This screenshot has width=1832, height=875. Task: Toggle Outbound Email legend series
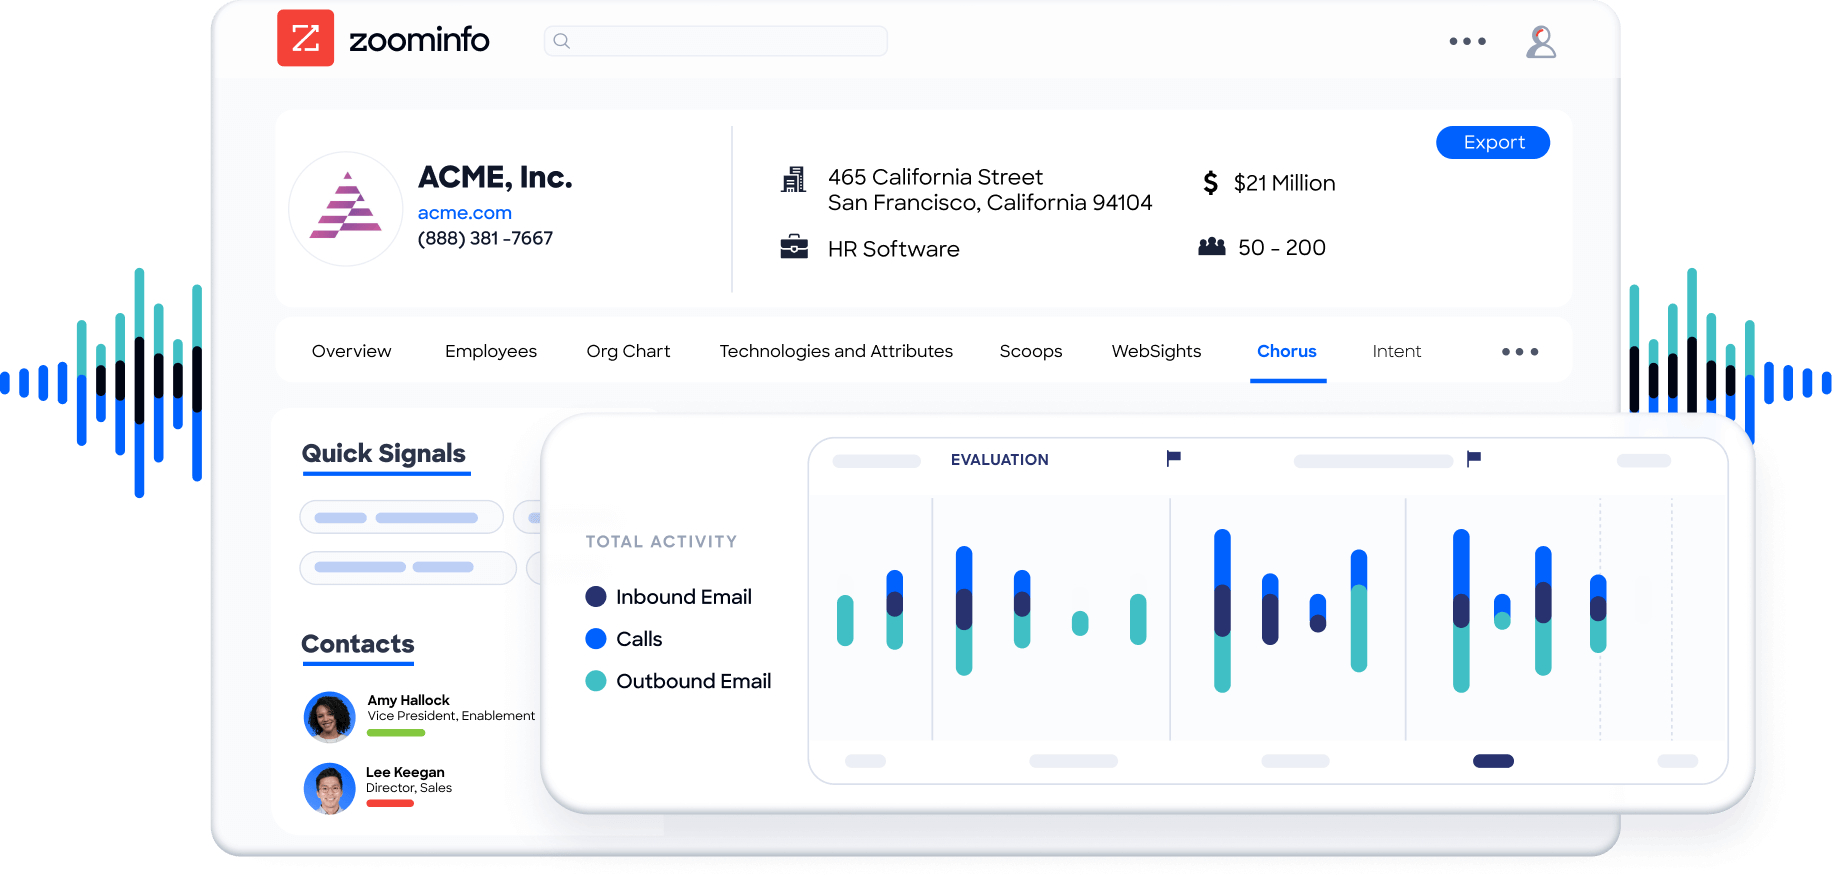point(596,681)
